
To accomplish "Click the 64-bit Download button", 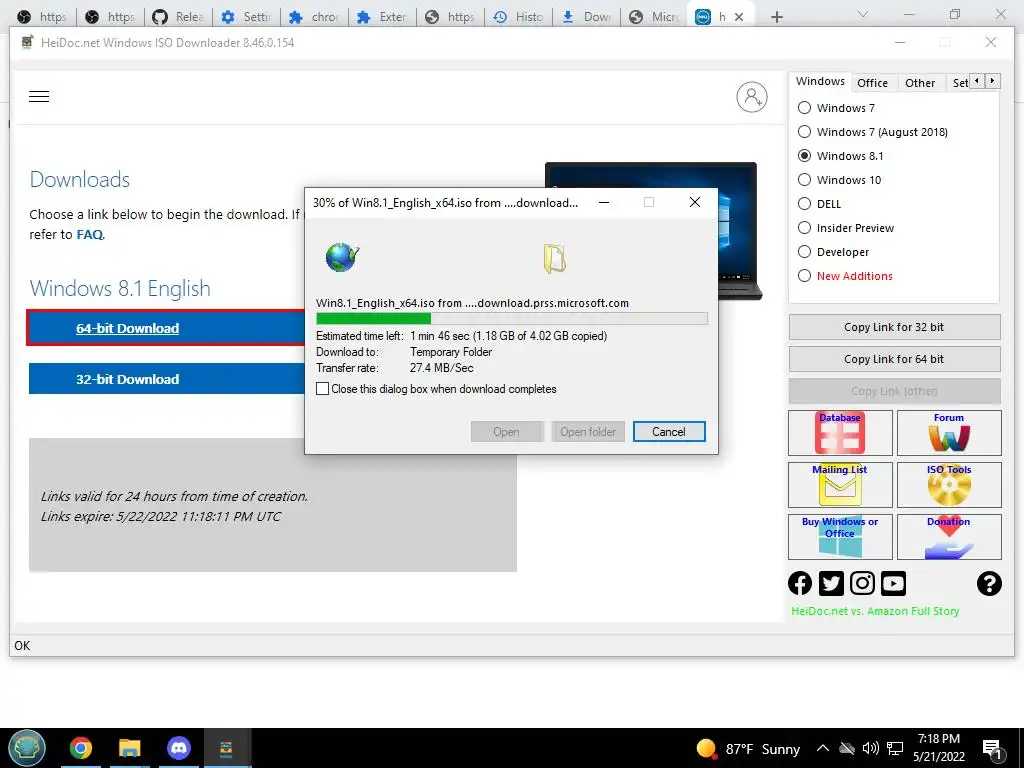I will click(x=167, y=328).
